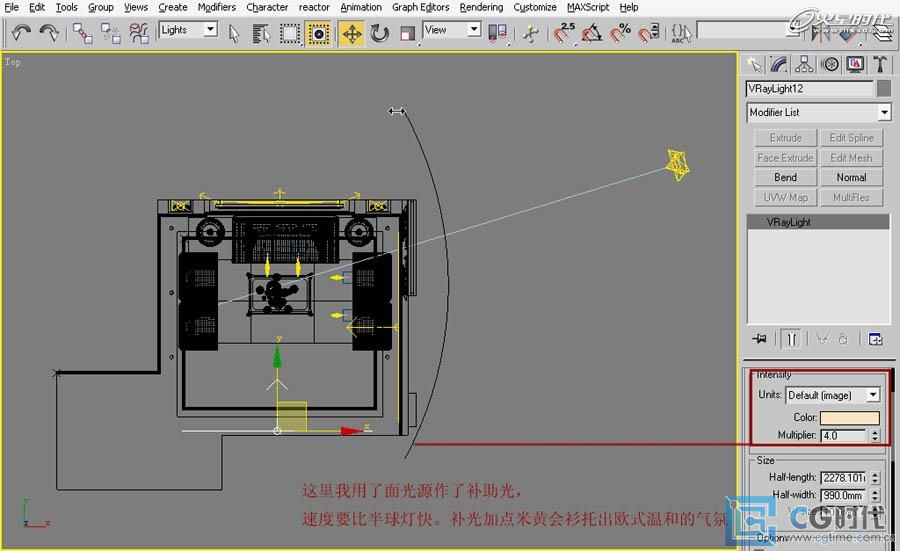This screenshot has width=900, height=551.
Task: Toggle the 2.5 Snaps magnet icon
Action: [x=564, y=33]
